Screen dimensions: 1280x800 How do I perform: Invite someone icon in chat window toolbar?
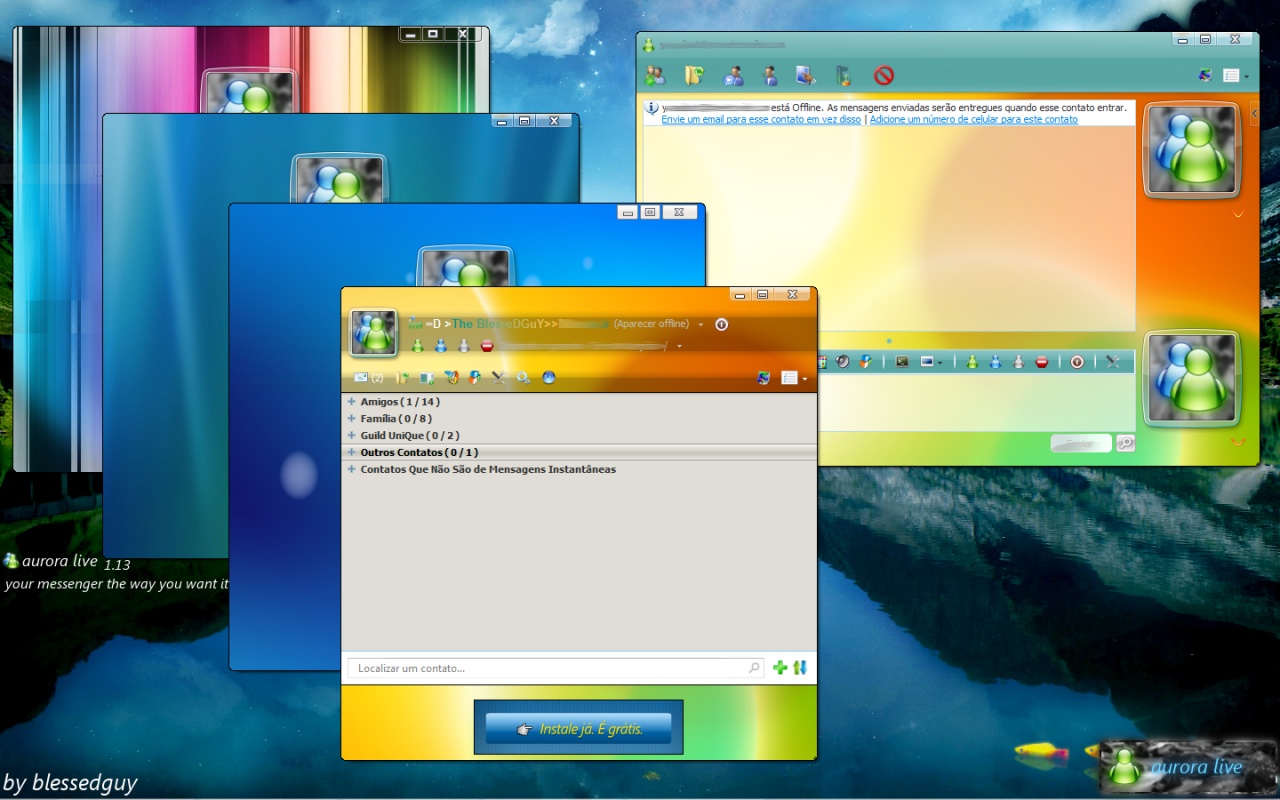(x=655, y=75)
